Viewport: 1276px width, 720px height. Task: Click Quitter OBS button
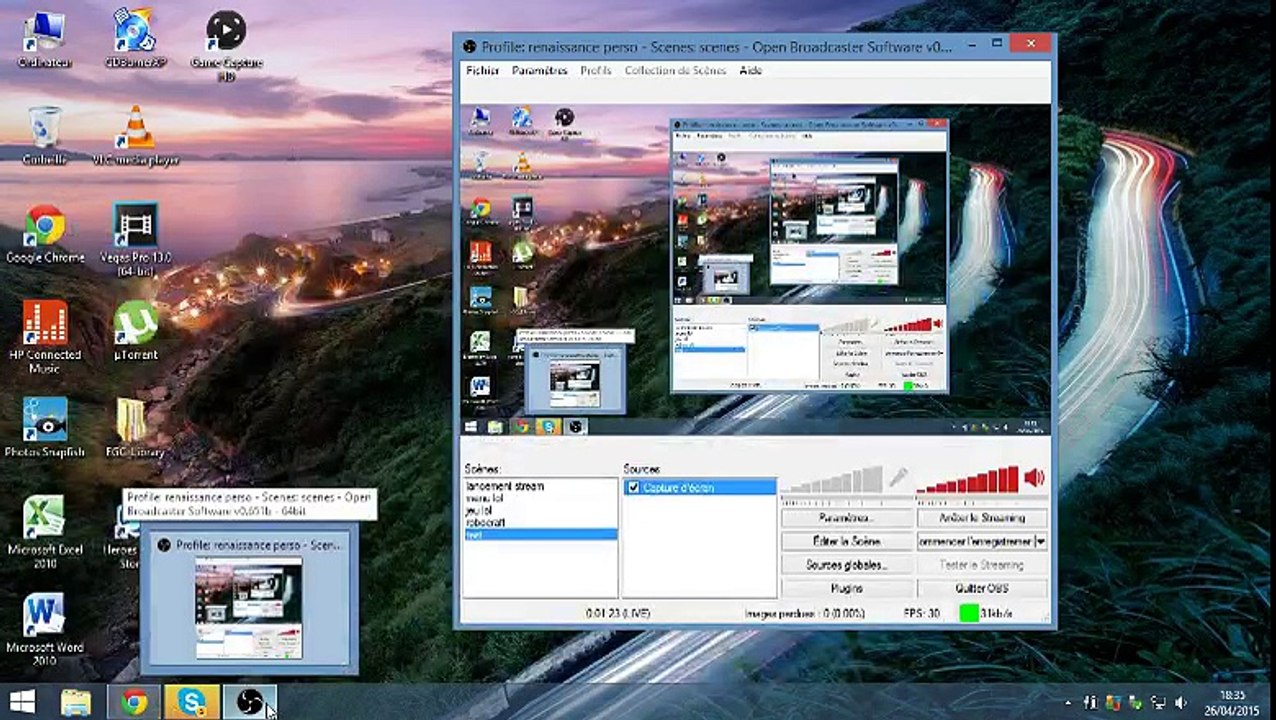[x=982, y=588]
